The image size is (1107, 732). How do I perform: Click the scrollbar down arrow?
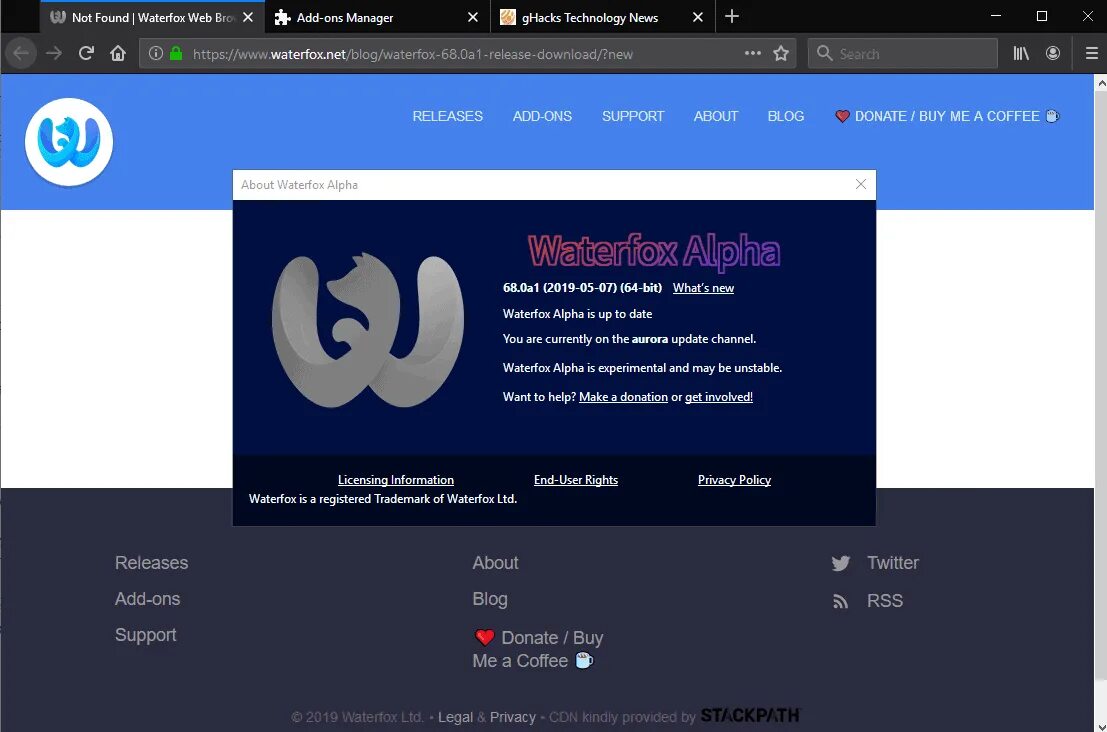(1101, 725)
